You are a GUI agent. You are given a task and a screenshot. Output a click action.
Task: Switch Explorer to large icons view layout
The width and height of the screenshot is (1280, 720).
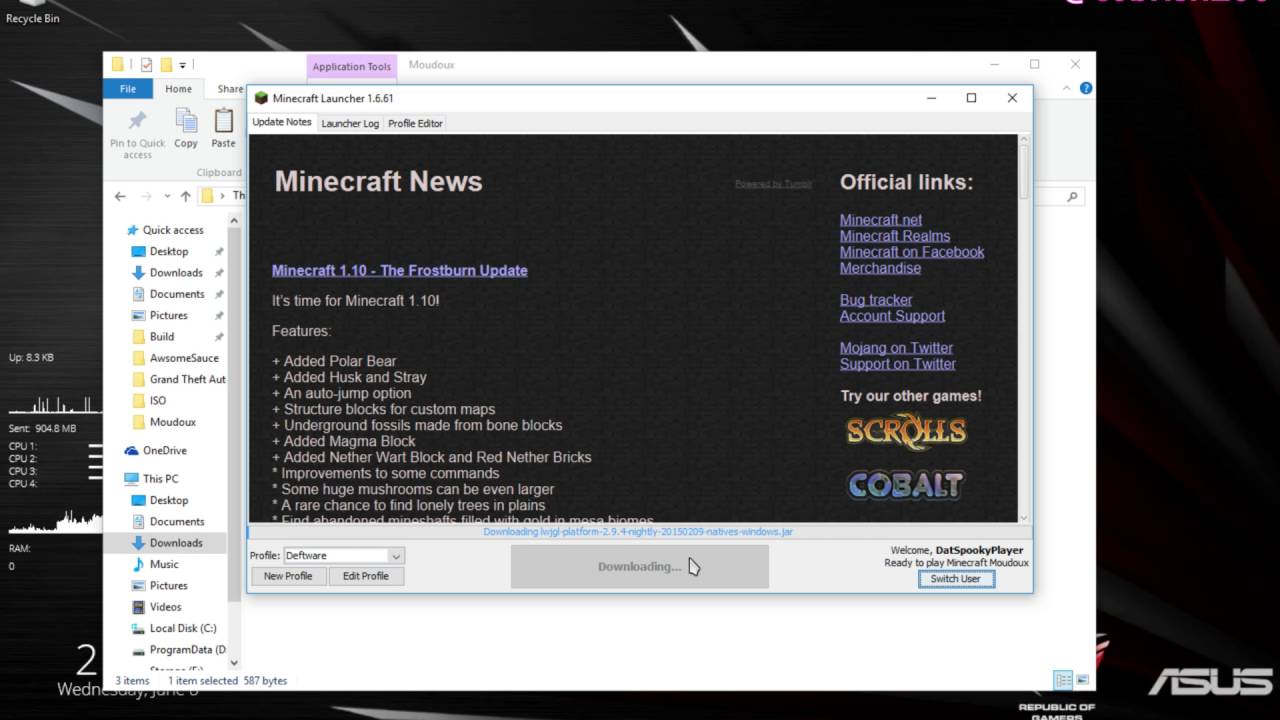point(1082,680)
